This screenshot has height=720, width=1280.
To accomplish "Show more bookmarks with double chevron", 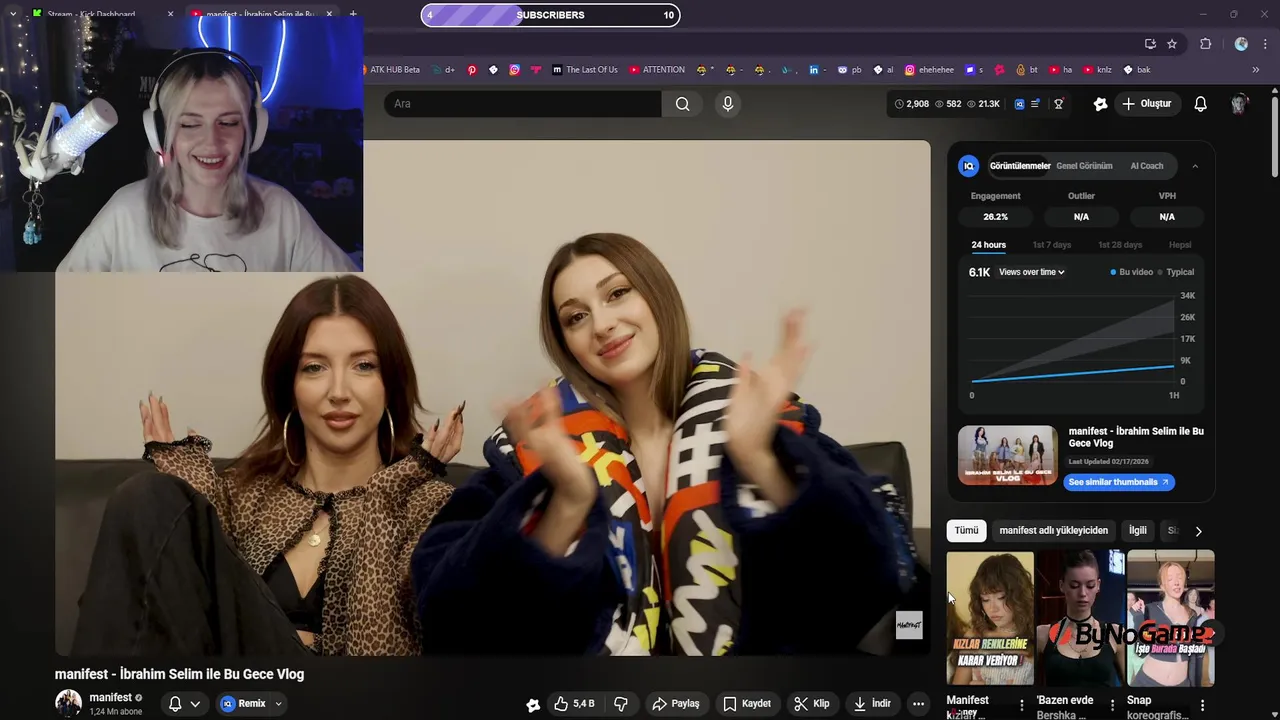I will 1255,70.
